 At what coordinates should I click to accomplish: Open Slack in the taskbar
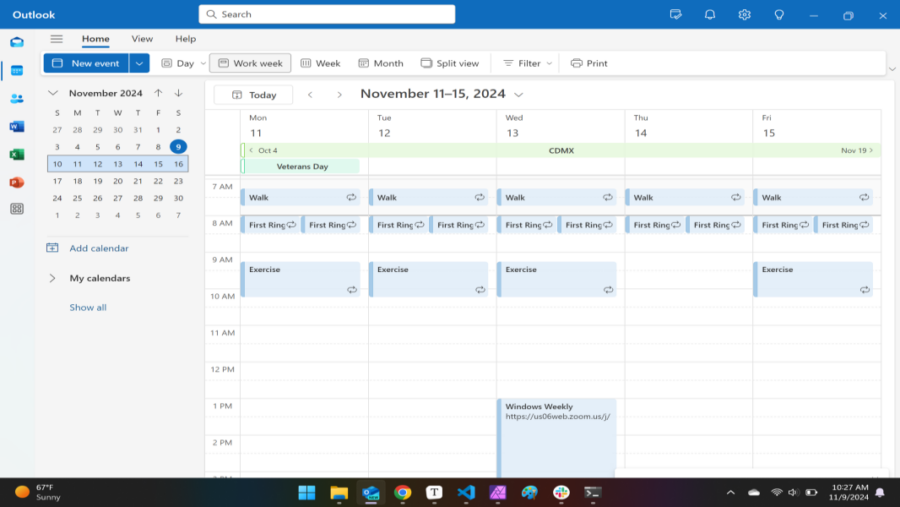[x=561, y=493]
